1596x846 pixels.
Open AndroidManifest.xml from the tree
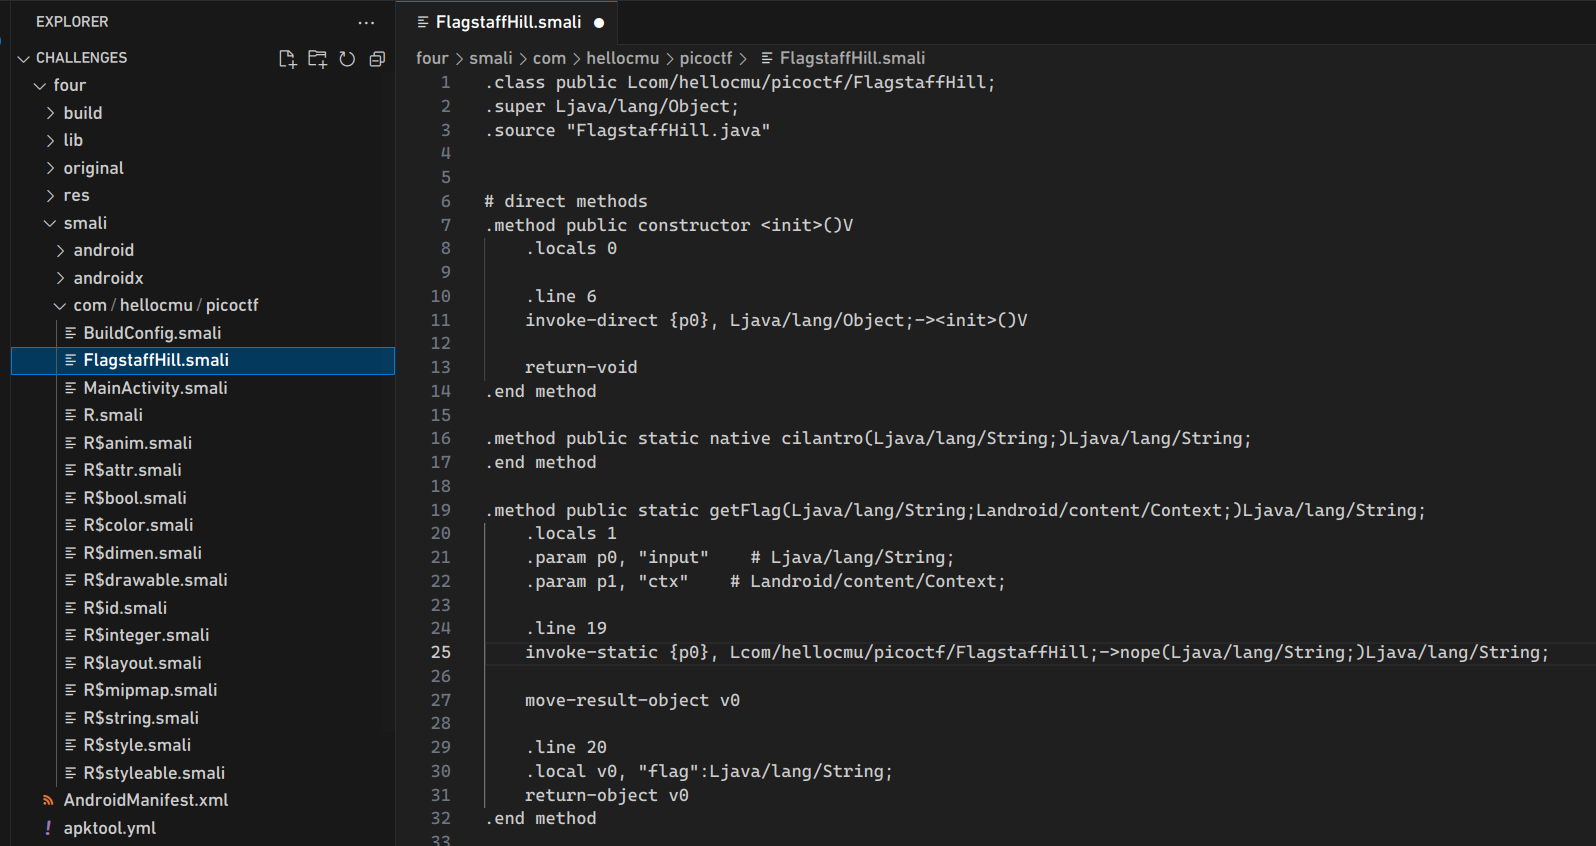pyautogui.click(x=203, y=801)
